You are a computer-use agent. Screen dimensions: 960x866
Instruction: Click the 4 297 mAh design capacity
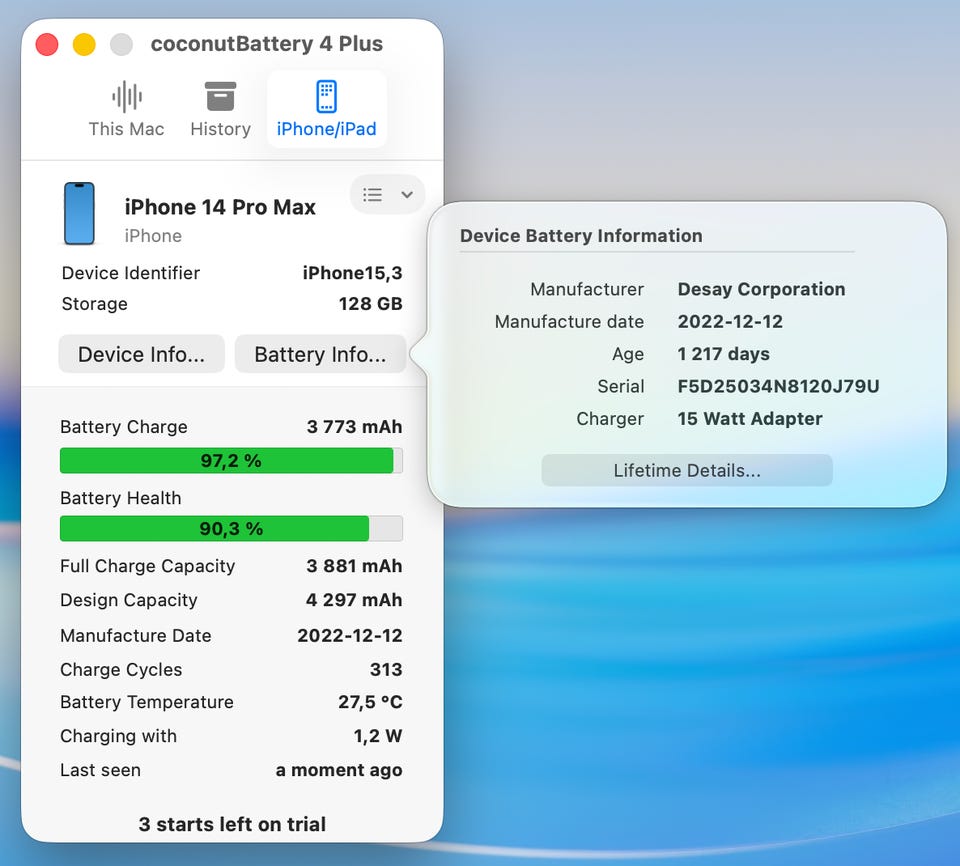click(354, 600)
